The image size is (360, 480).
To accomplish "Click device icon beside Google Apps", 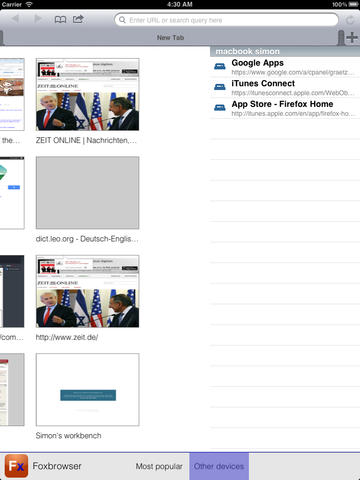I will click(x=220, y=66).
